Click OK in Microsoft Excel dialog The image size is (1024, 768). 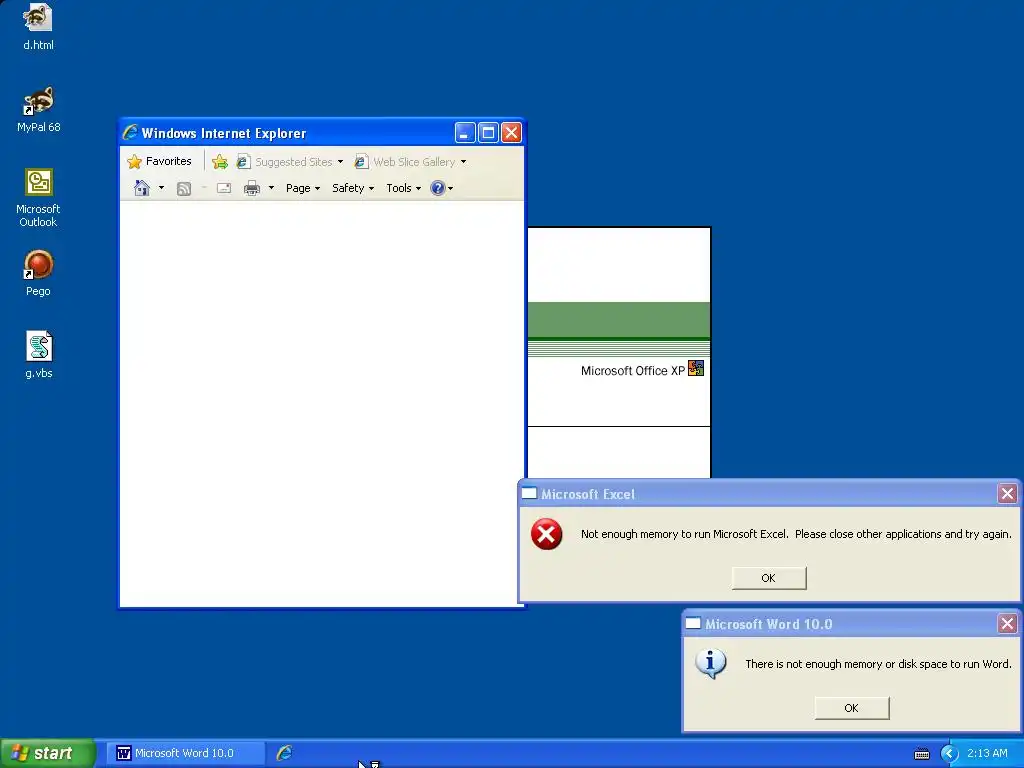(769, 578)
